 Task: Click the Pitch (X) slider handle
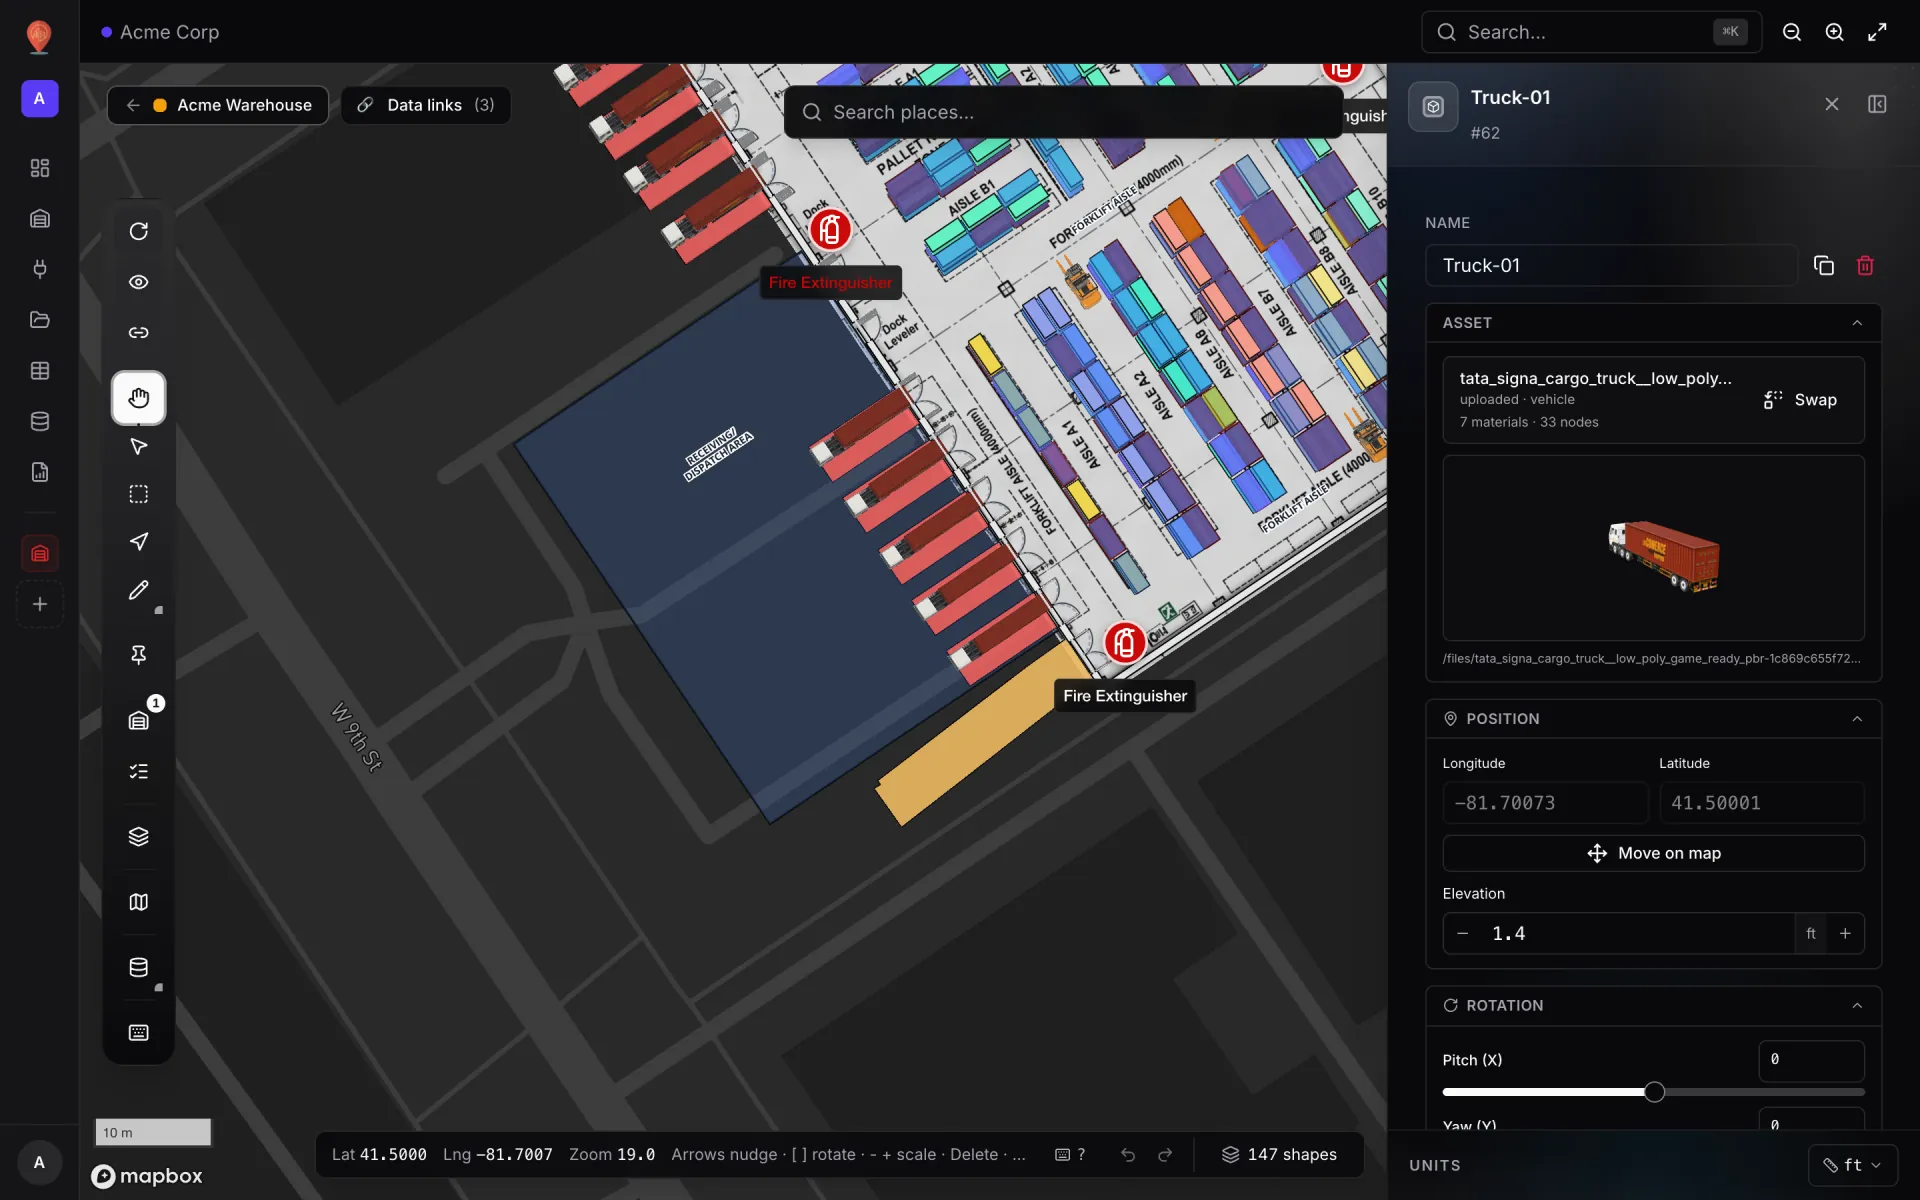1654,1092
